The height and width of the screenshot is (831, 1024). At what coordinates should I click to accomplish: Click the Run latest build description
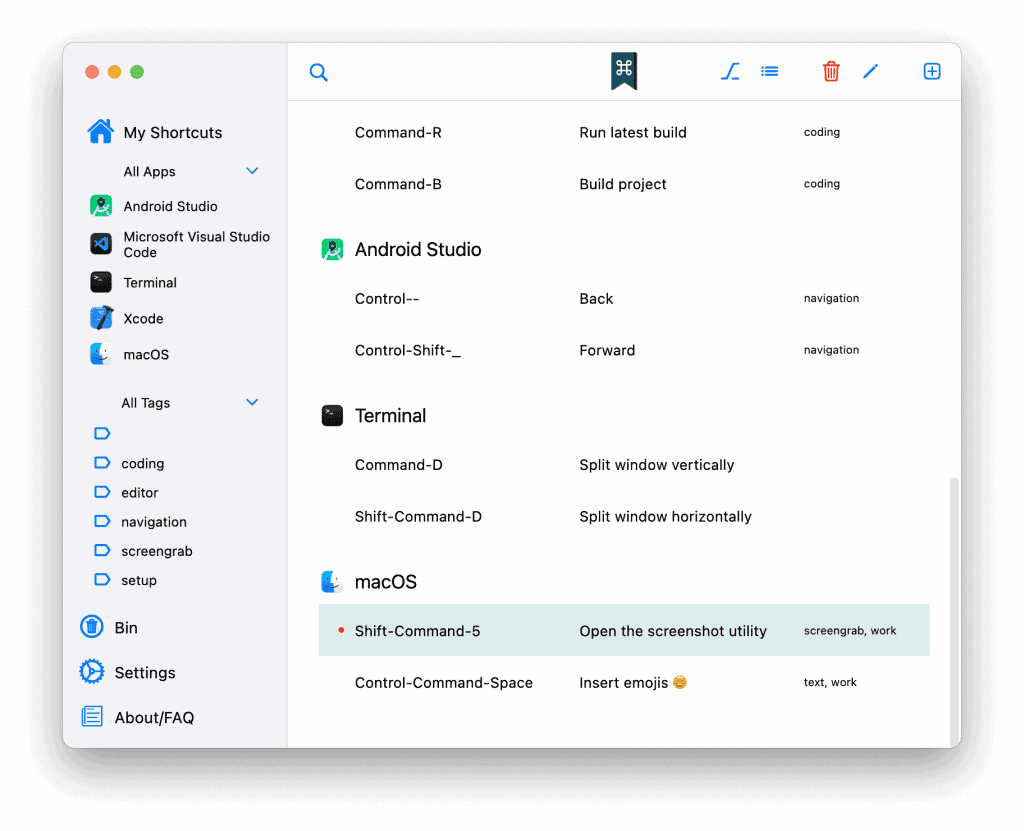[x=633, y=133]
